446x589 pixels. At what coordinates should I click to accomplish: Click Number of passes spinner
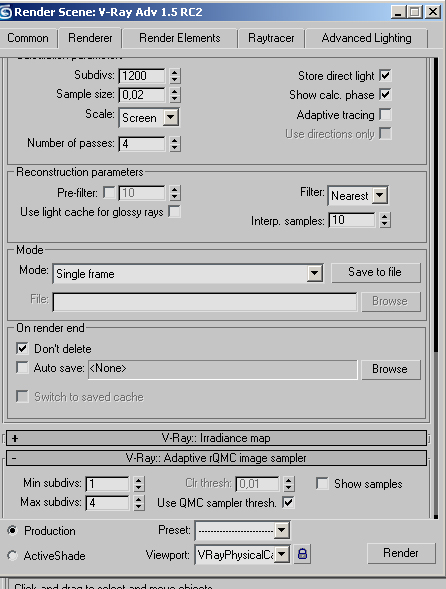[174, 143]
